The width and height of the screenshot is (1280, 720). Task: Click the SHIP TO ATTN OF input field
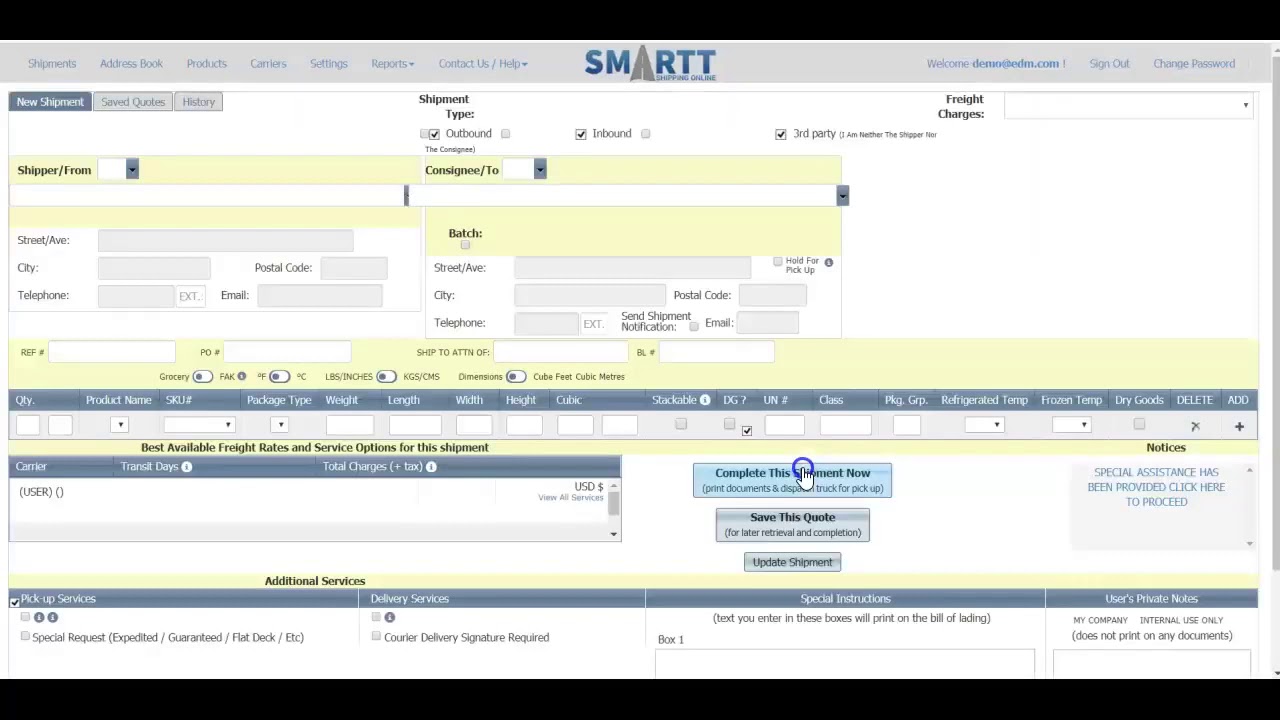coord(560,352)
